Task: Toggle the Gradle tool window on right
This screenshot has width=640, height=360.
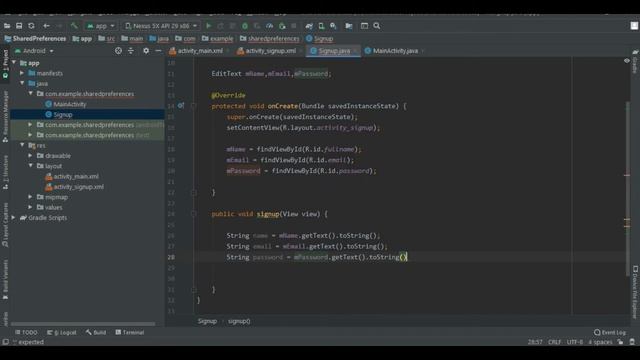Action: pos(635,62)
